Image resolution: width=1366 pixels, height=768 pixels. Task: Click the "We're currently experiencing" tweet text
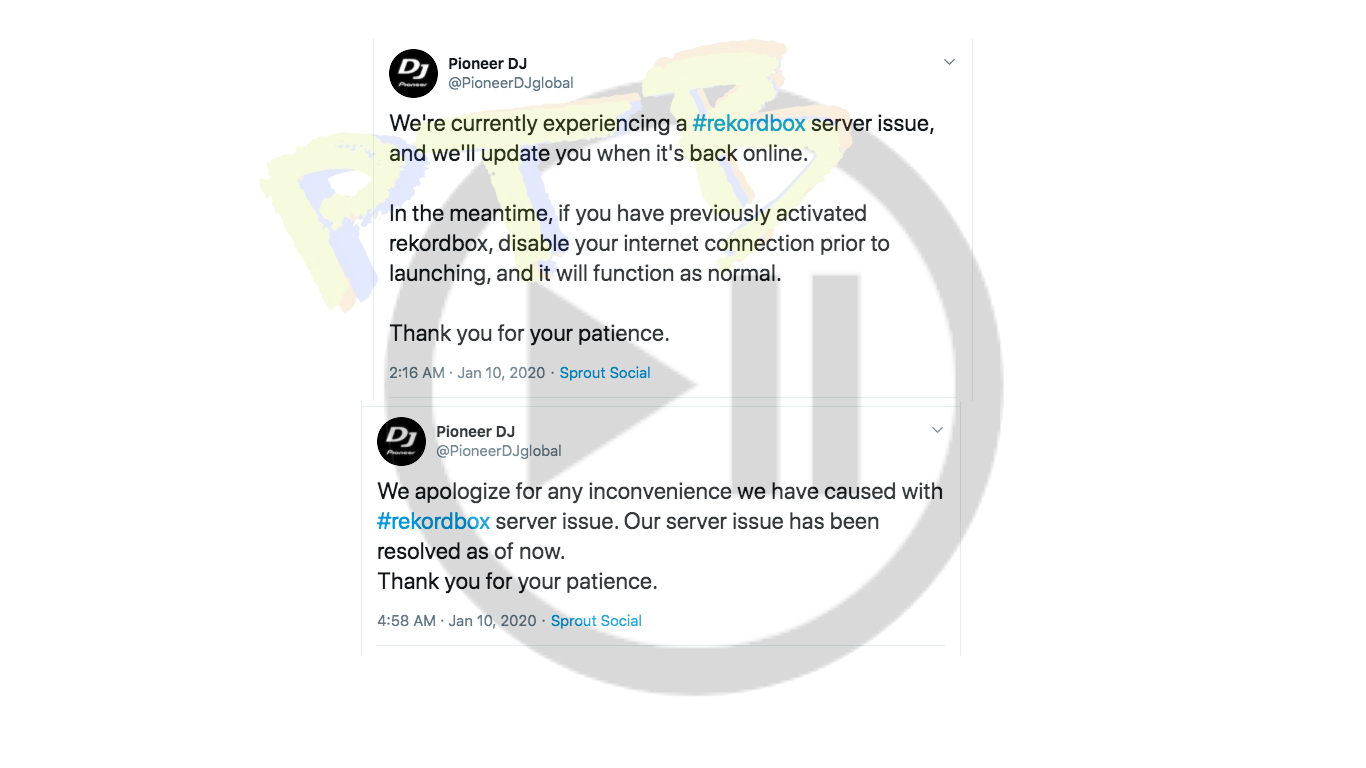662,139
